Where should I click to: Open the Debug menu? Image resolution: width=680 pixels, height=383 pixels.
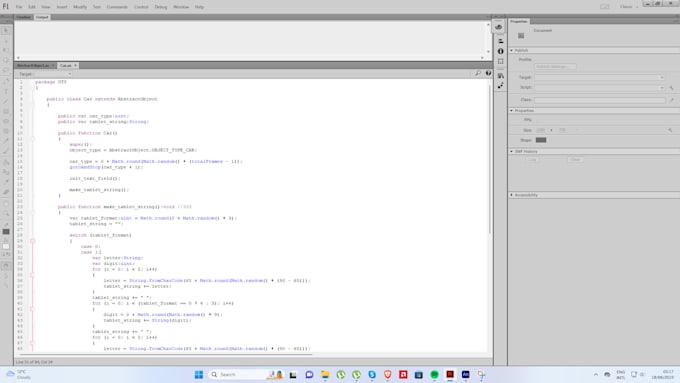click(160, 7)
